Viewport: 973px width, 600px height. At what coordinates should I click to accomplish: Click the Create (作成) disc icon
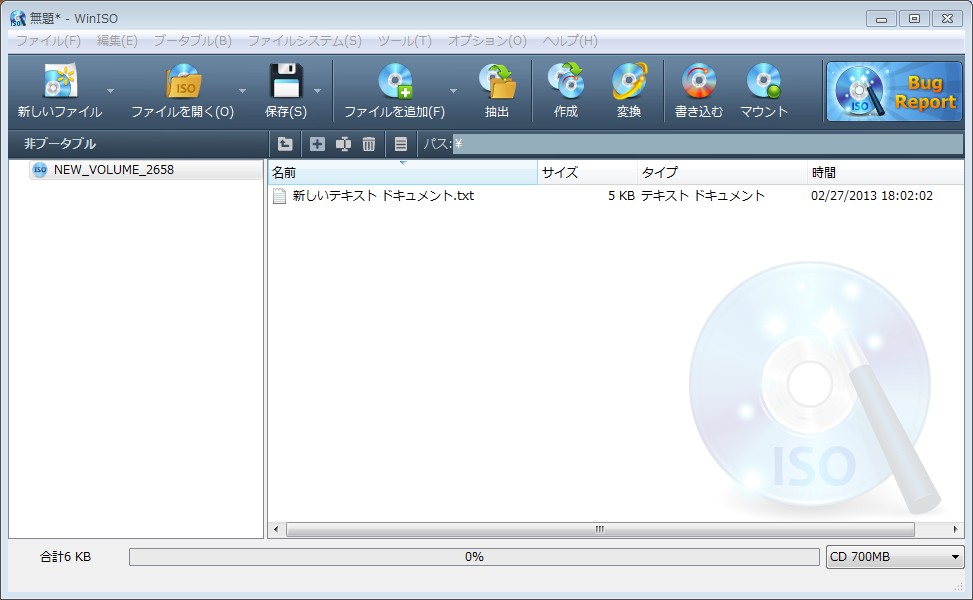[x=566, y=81]
